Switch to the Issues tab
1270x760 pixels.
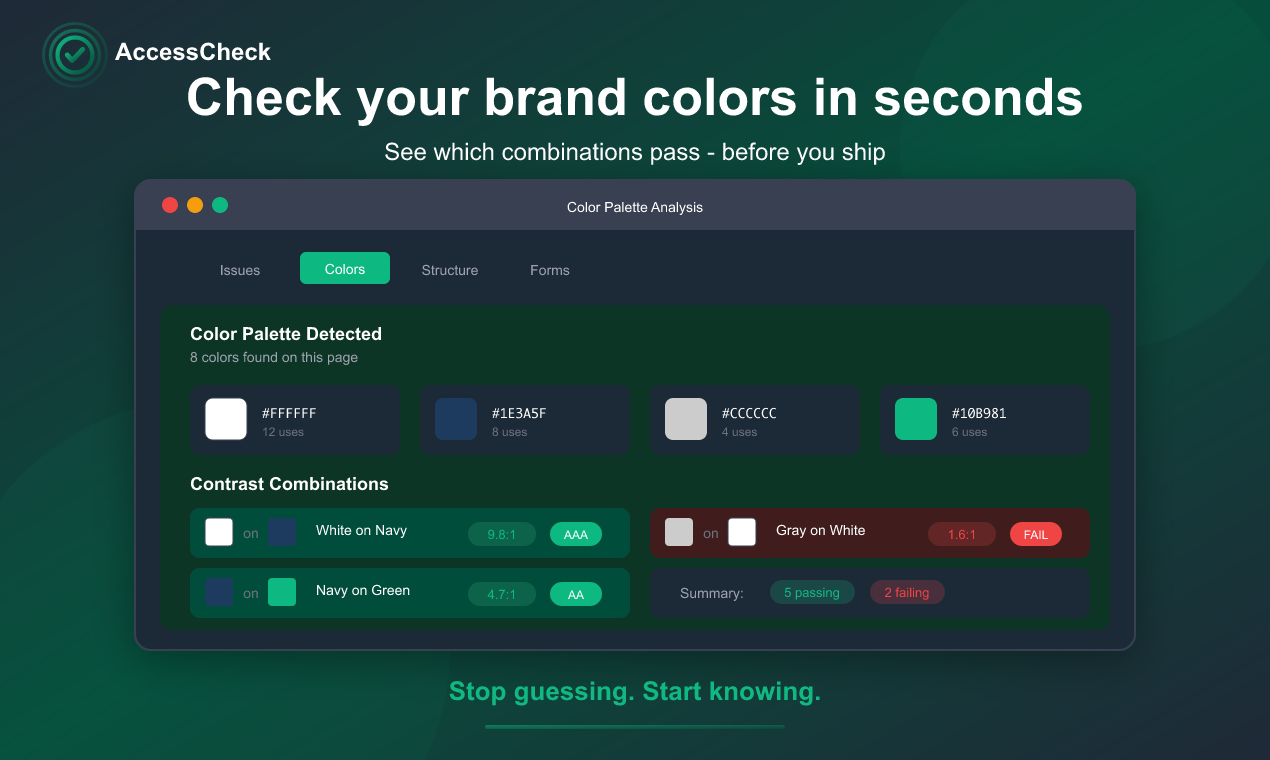coord(240,269)
